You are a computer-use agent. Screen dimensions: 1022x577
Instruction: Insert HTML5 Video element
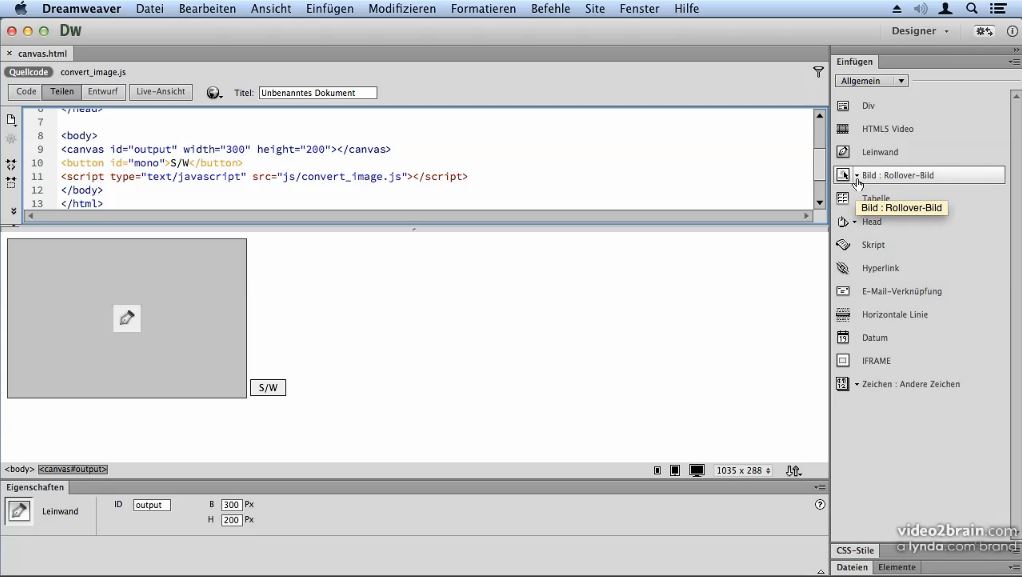click(x=887, y=129)
